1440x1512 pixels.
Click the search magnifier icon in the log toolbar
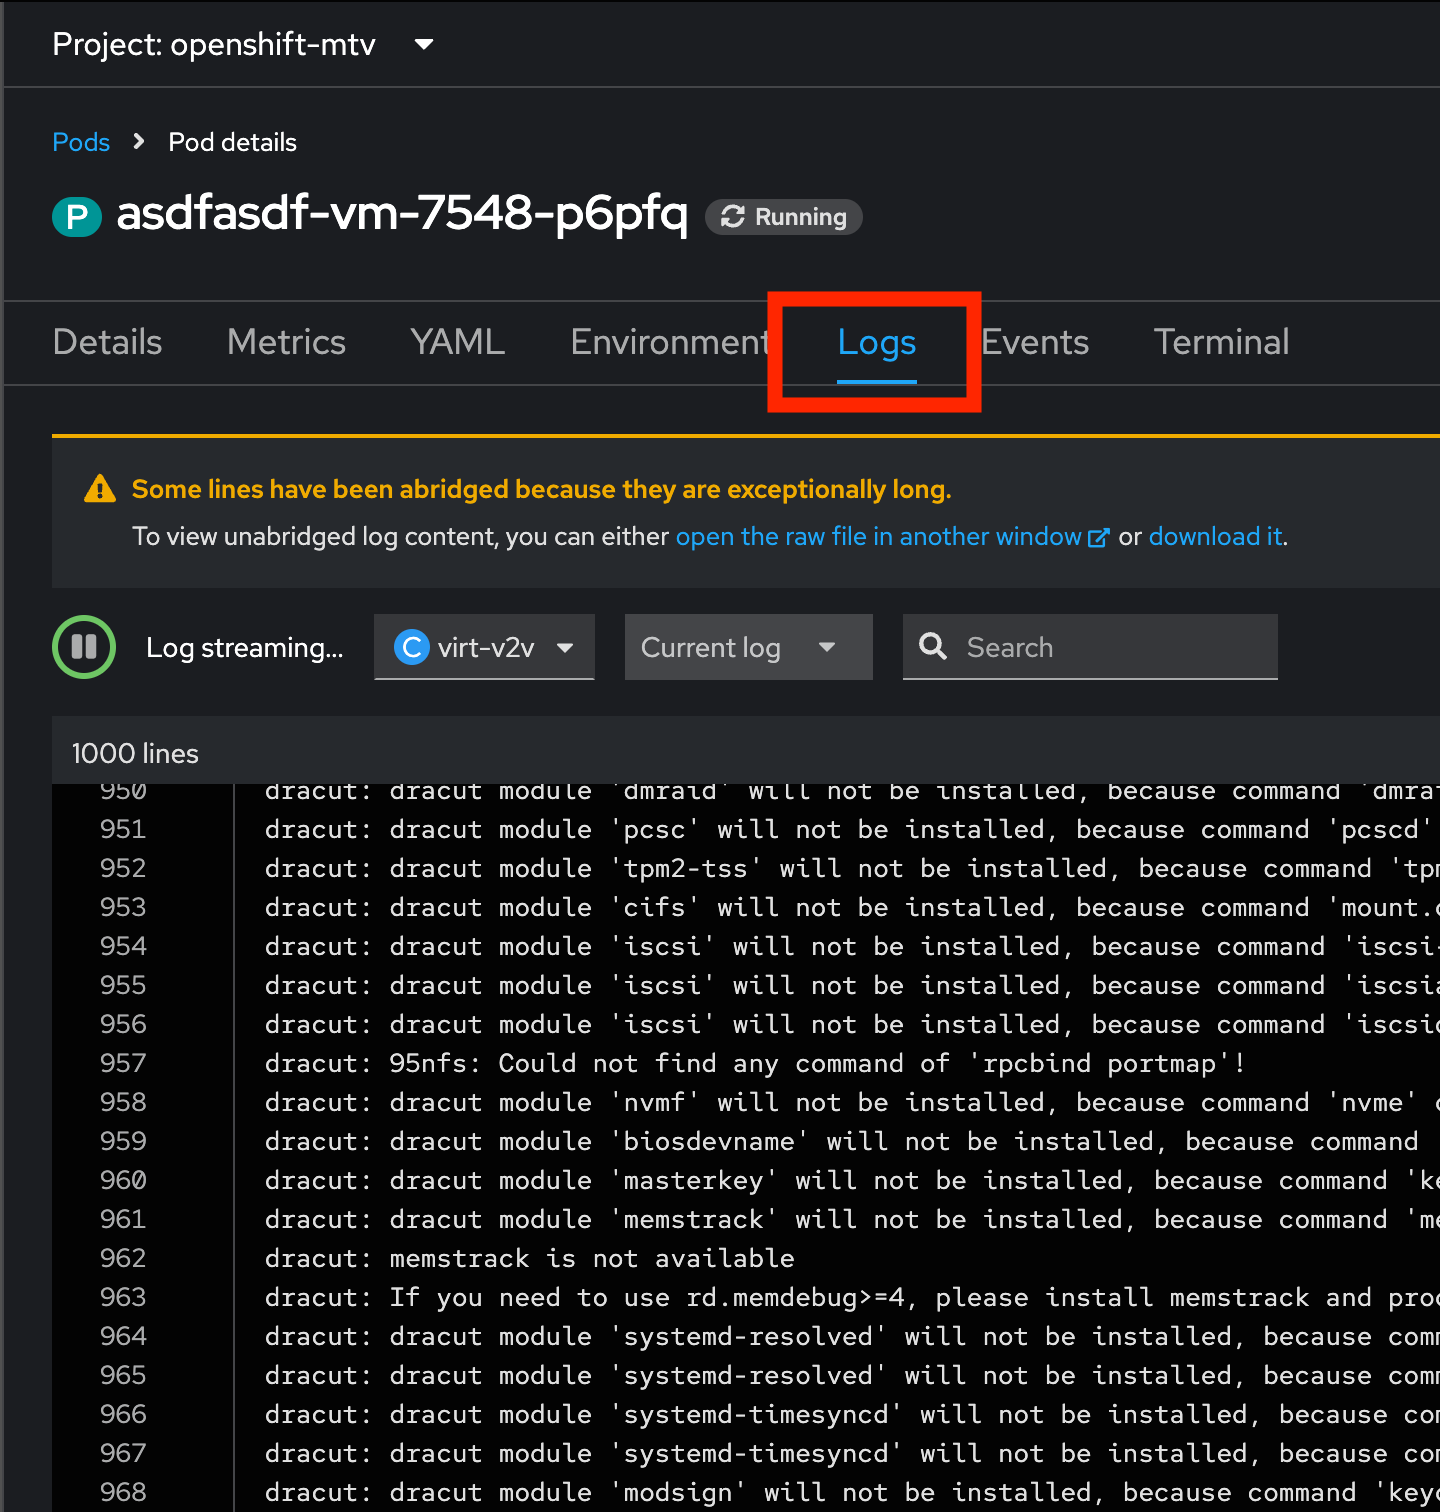pyautogui.click(x=933, y=647)
